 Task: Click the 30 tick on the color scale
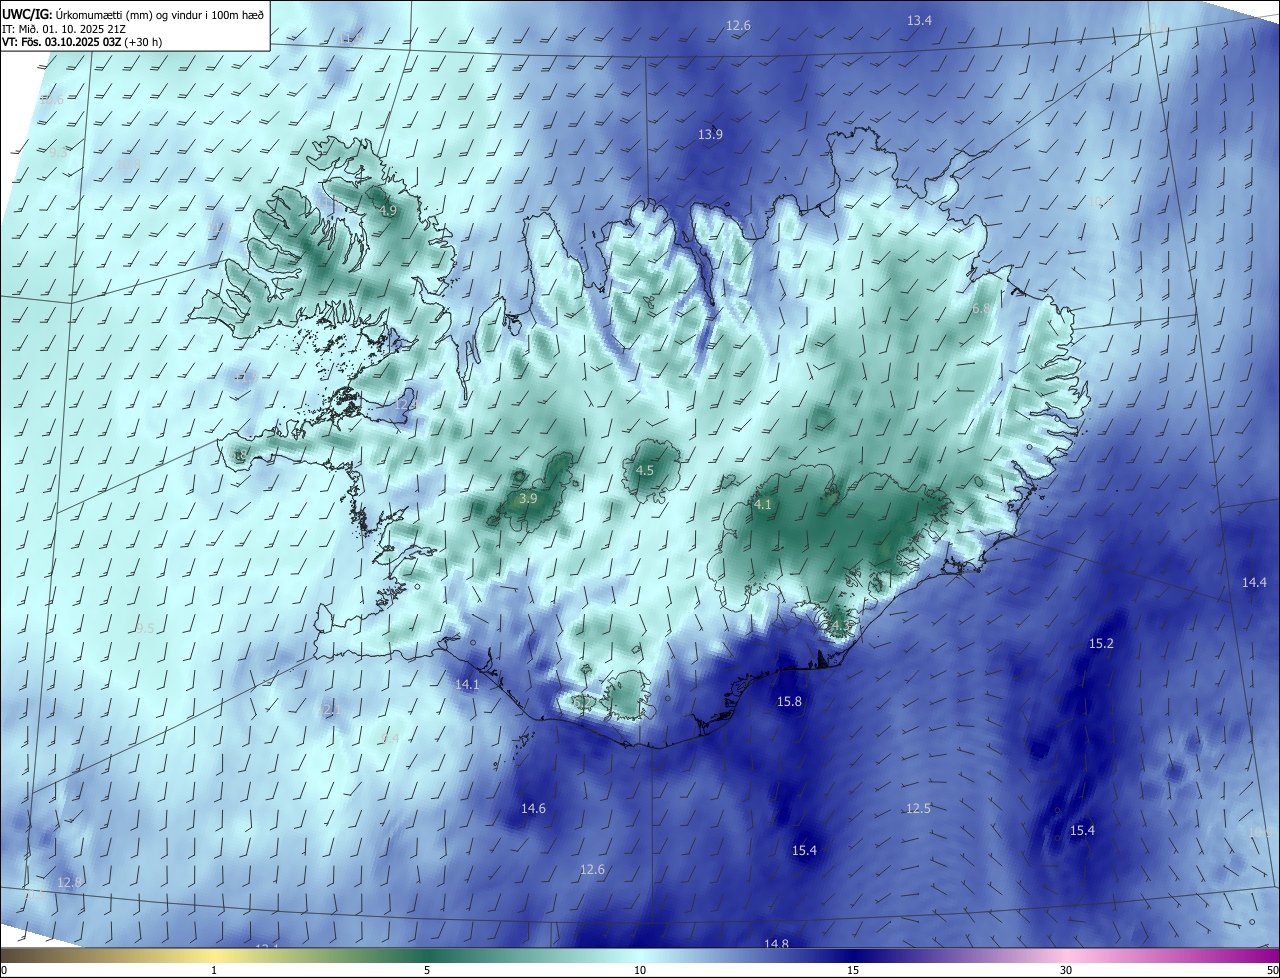[1066, 970]
